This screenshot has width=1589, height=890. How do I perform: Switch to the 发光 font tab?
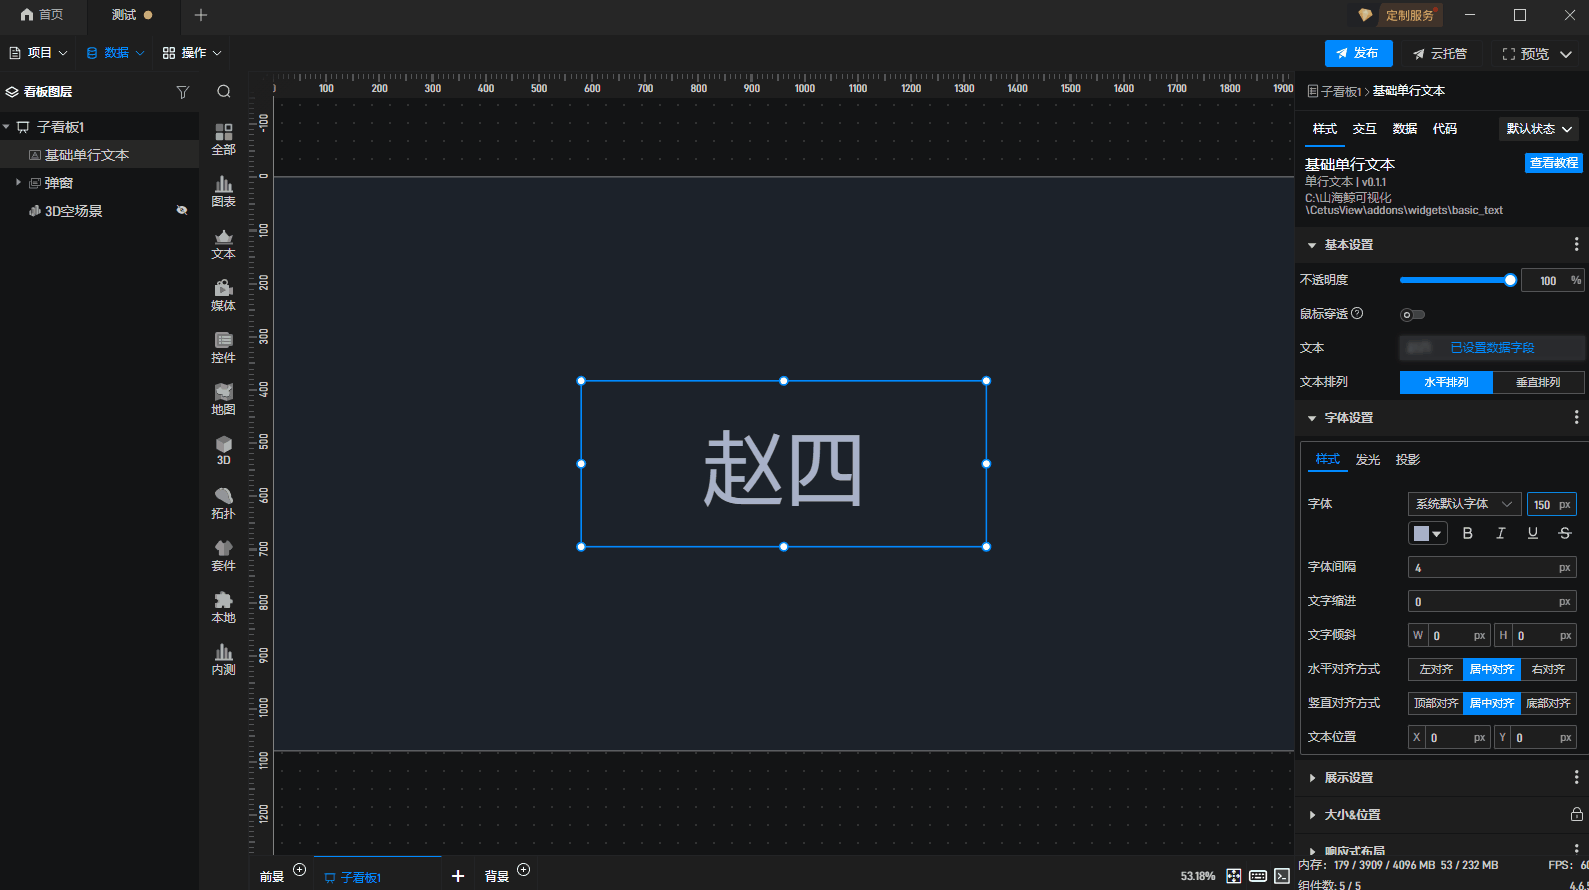tap(1367, 460)
